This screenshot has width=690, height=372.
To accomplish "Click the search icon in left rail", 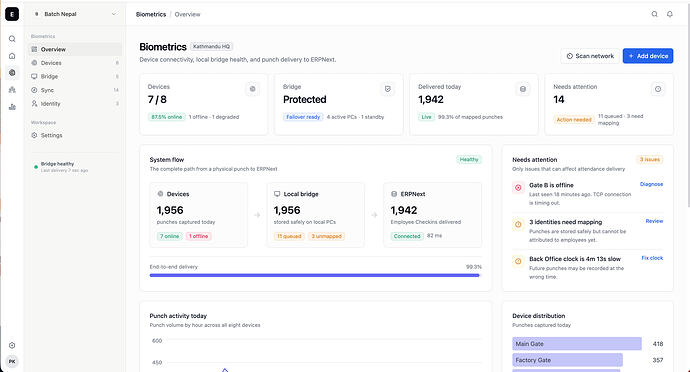I will [x=12, y=39].
